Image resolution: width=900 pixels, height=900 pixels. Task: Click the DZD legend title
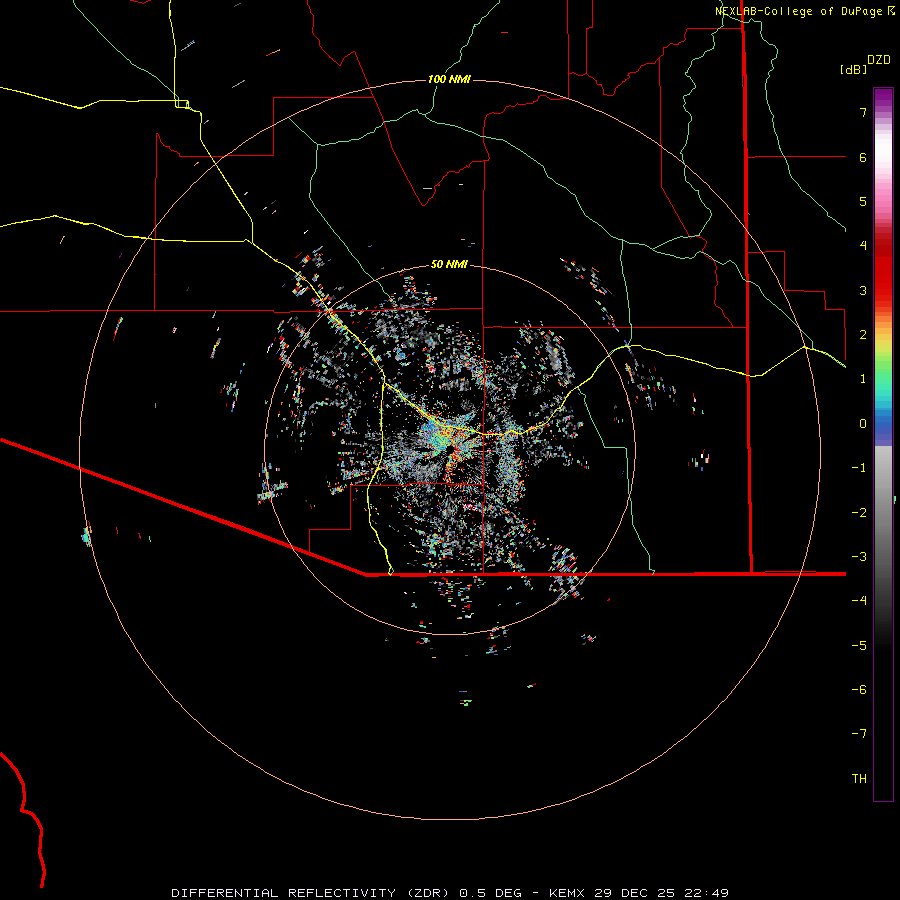click(x=879, y=60)
